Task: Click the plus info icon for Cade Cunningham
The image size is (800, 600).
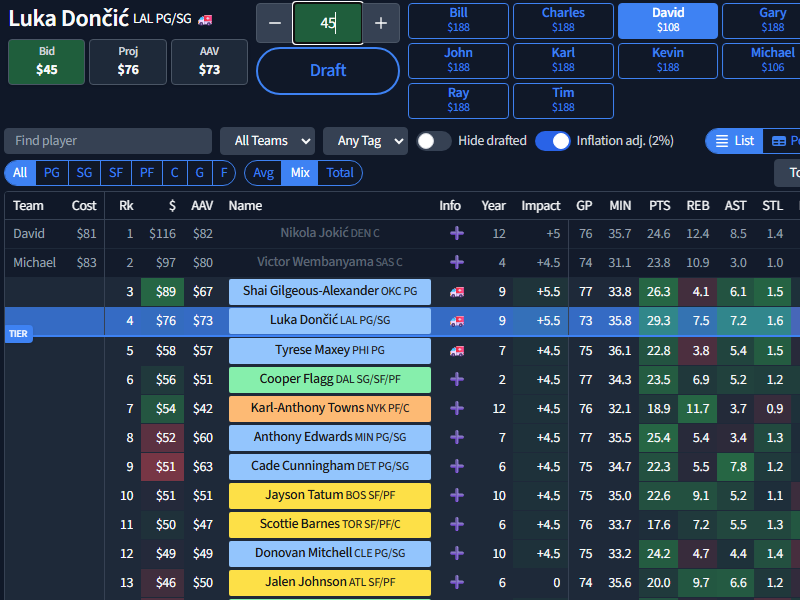Action: (x=457, y=466)
